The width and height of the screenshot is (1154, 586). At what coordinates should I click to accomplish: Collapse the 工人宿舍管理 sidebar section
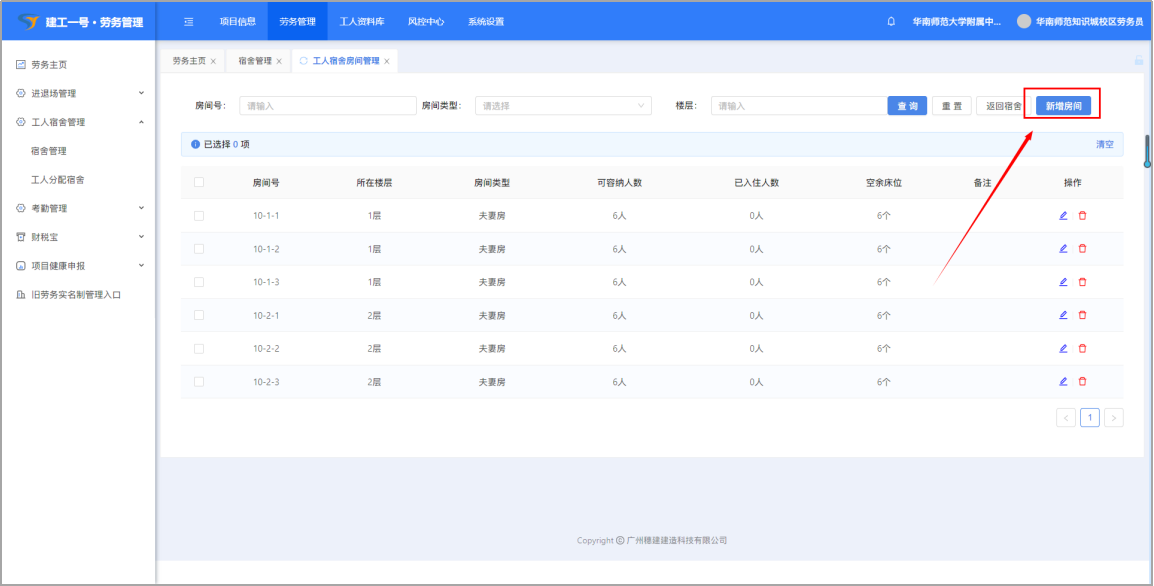pyautogui.click(x=78, y=122)
